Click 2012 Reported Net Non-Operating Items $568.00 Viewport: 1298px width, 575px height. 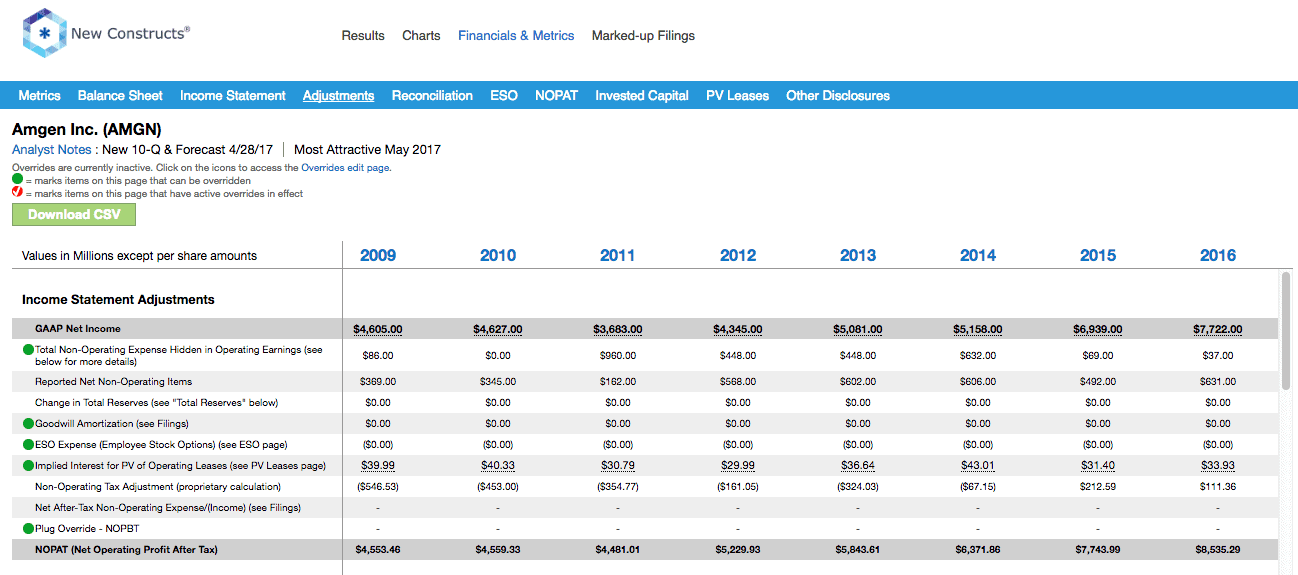738,381
